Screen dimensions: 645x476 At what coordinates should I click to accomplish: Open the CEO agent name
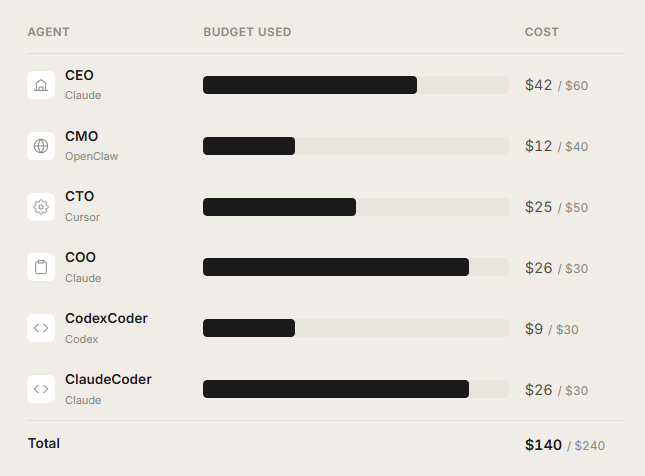pos(79,75)
